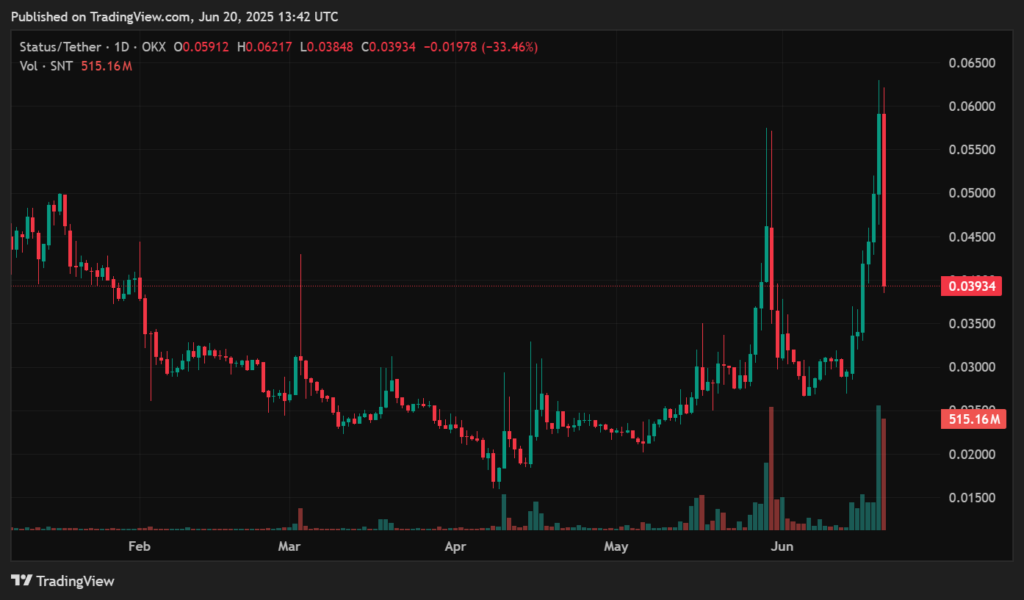Click the TradingView wordmark at bottom
Viewport: 1024px width, 600px height.
tap(75, 581)
